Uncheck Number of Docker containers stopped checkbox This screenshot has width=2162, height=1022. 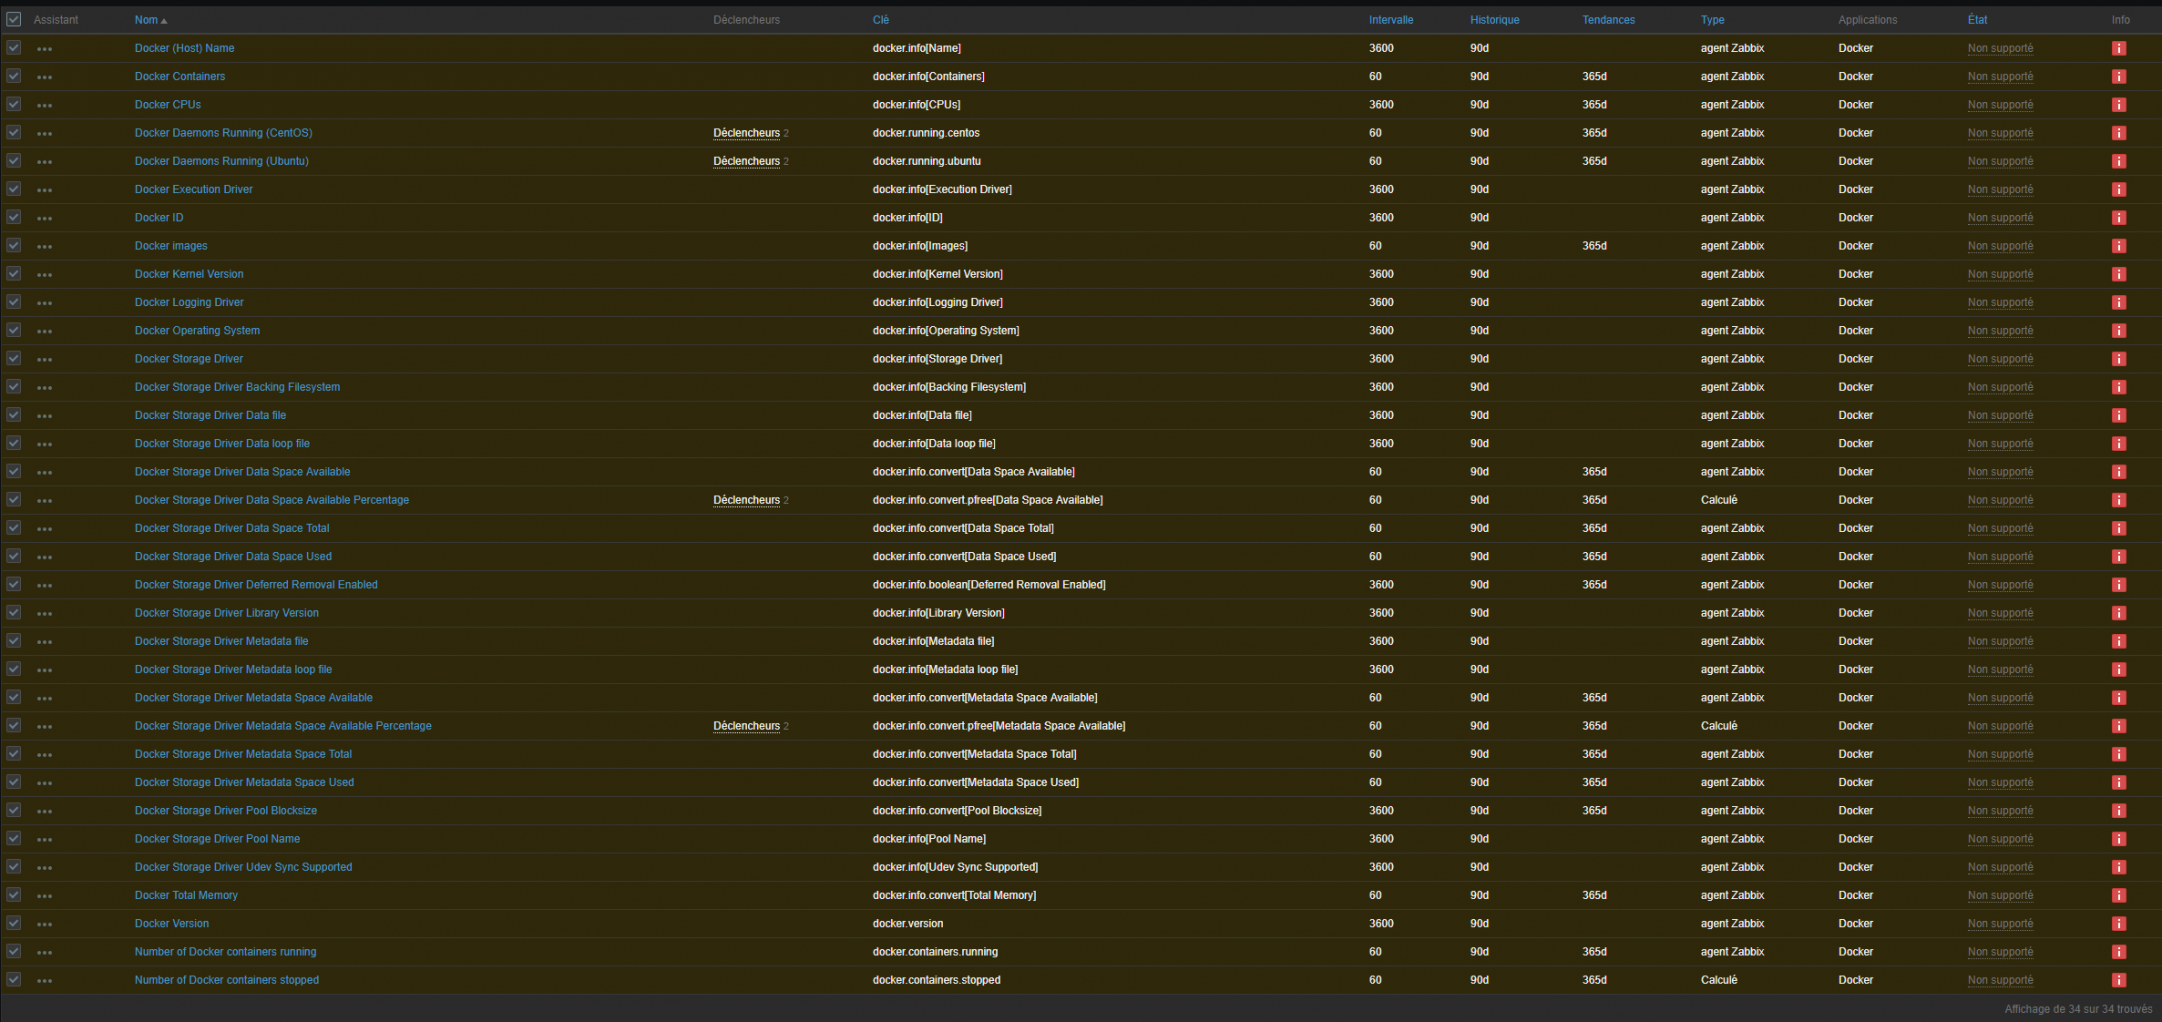14,980
